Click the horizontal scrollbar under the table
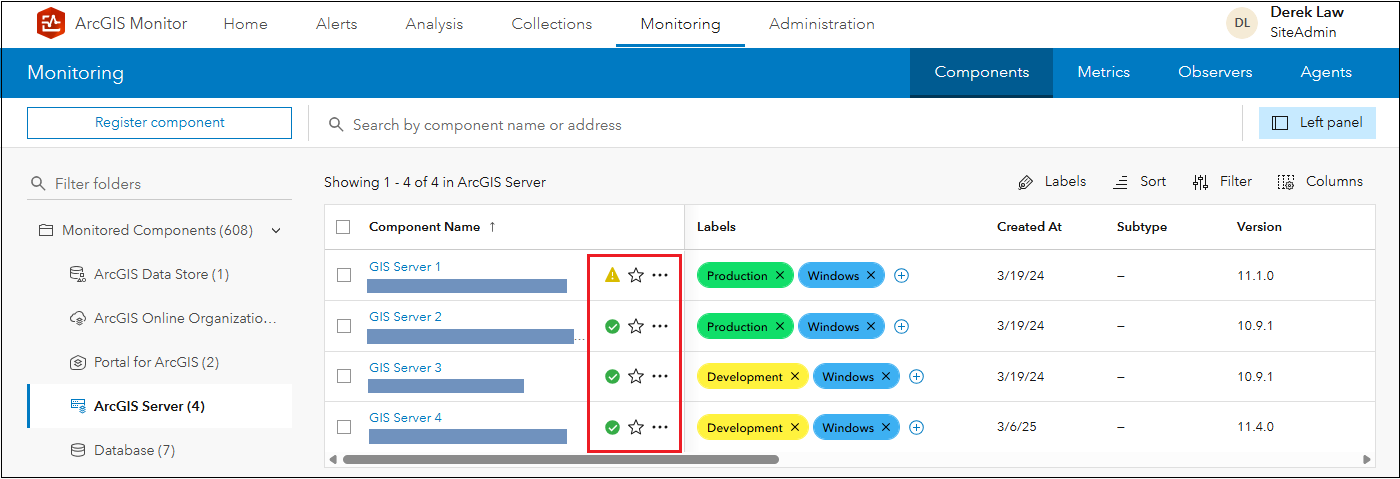The height and width of the screenshot is (479, 1400). [560, 460]
